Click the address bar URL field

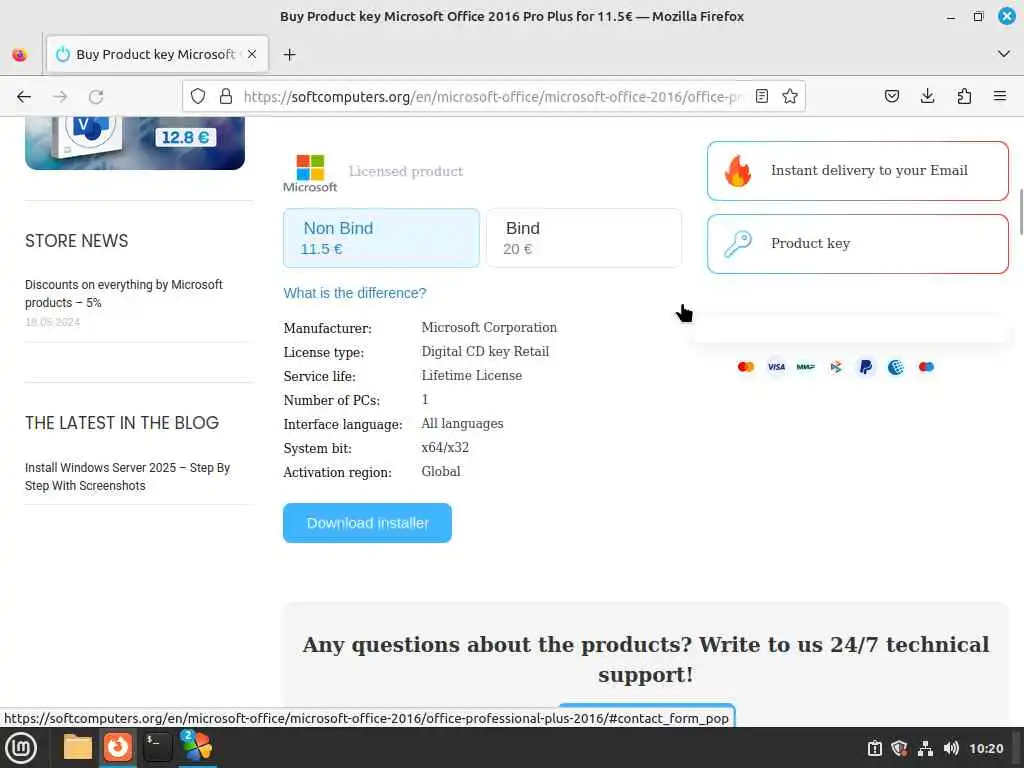pos(493,97)
